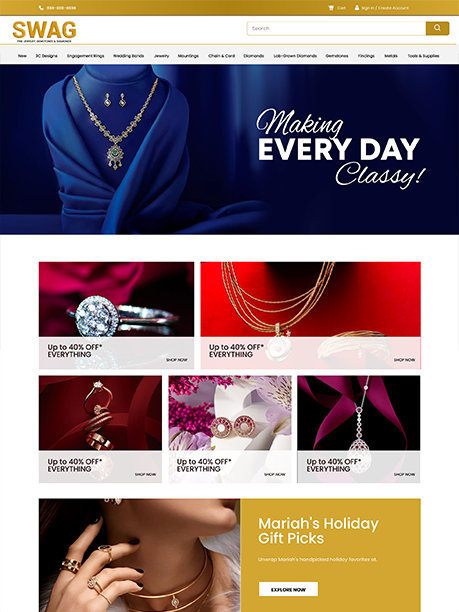This screenshot has height=612, width=459.
Task: Open the Tools & Supplies menu
Action: tap(423, 56)
